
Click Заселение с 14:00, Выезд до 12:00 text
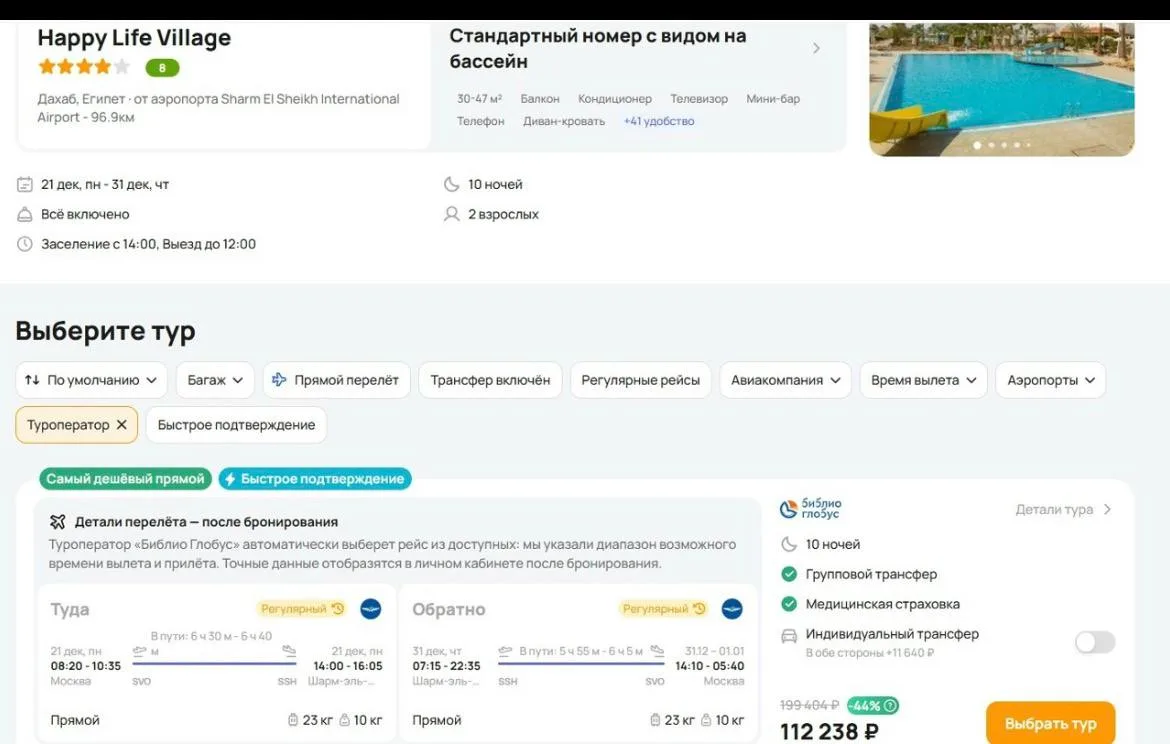[148, 244]
